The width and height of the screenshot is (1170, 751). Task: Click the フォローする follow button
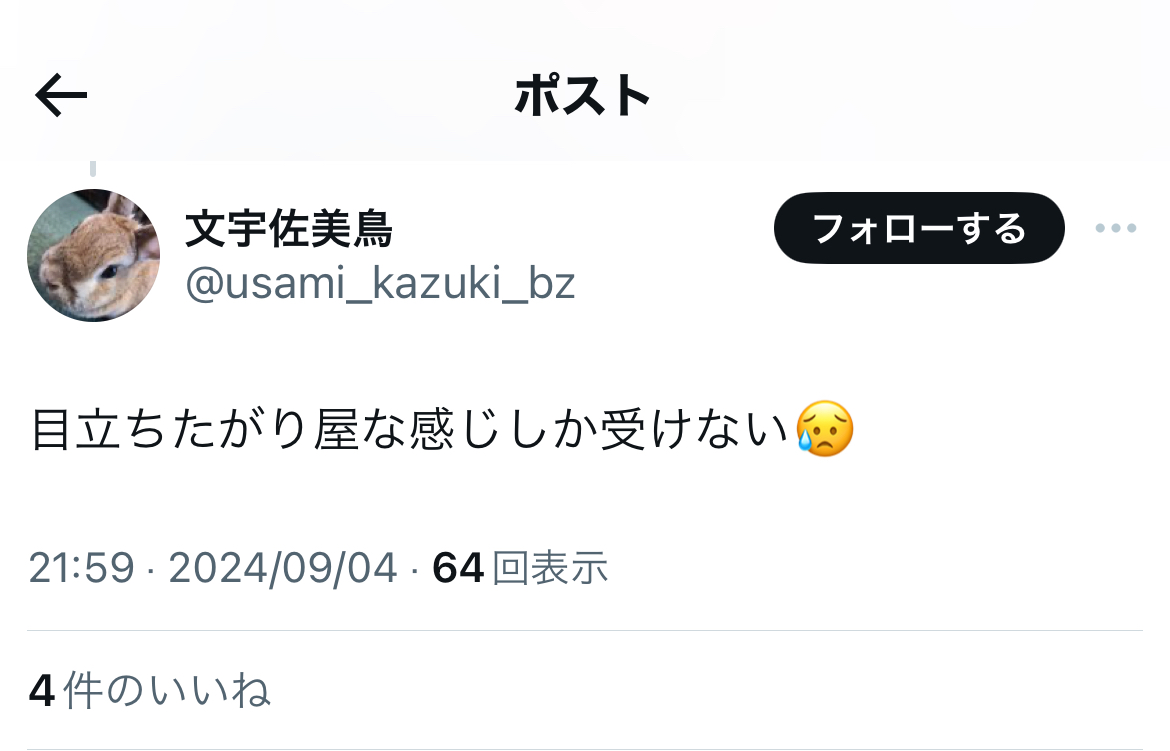coord(919,228)
